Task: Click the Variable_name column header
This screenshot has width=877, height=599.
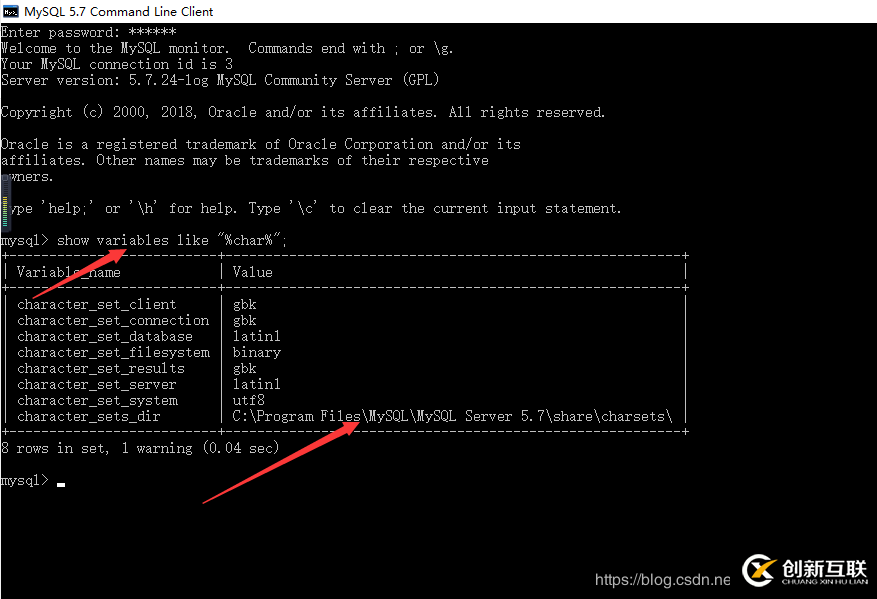Action: tap(68, 271)
